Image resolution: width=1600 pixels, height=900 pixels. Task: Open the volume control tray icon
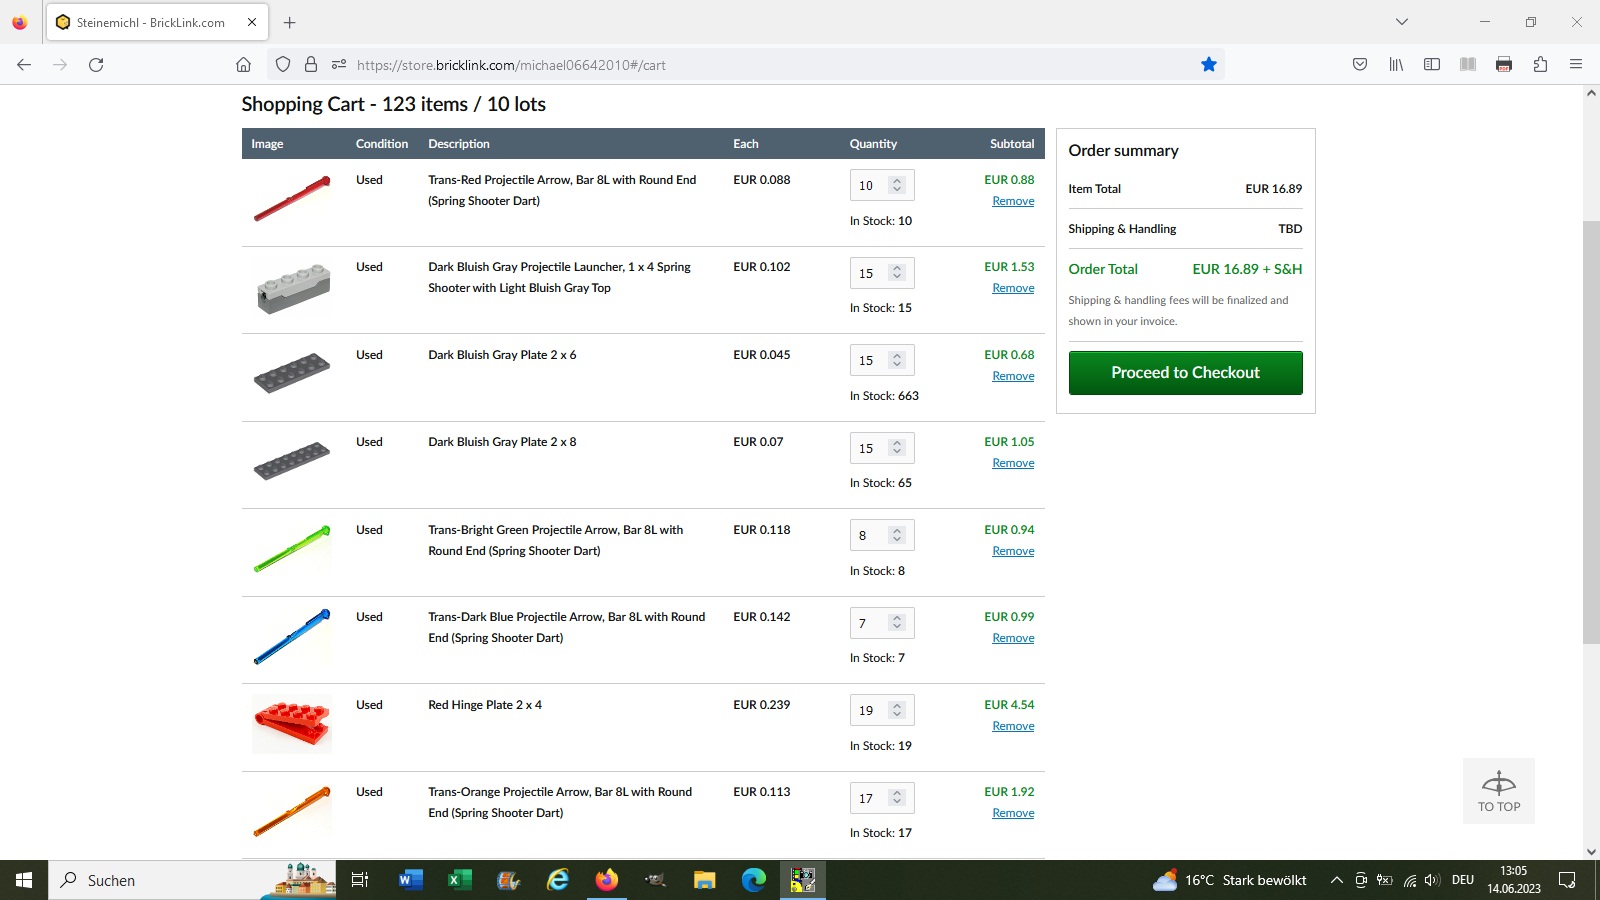(1432, 880)
